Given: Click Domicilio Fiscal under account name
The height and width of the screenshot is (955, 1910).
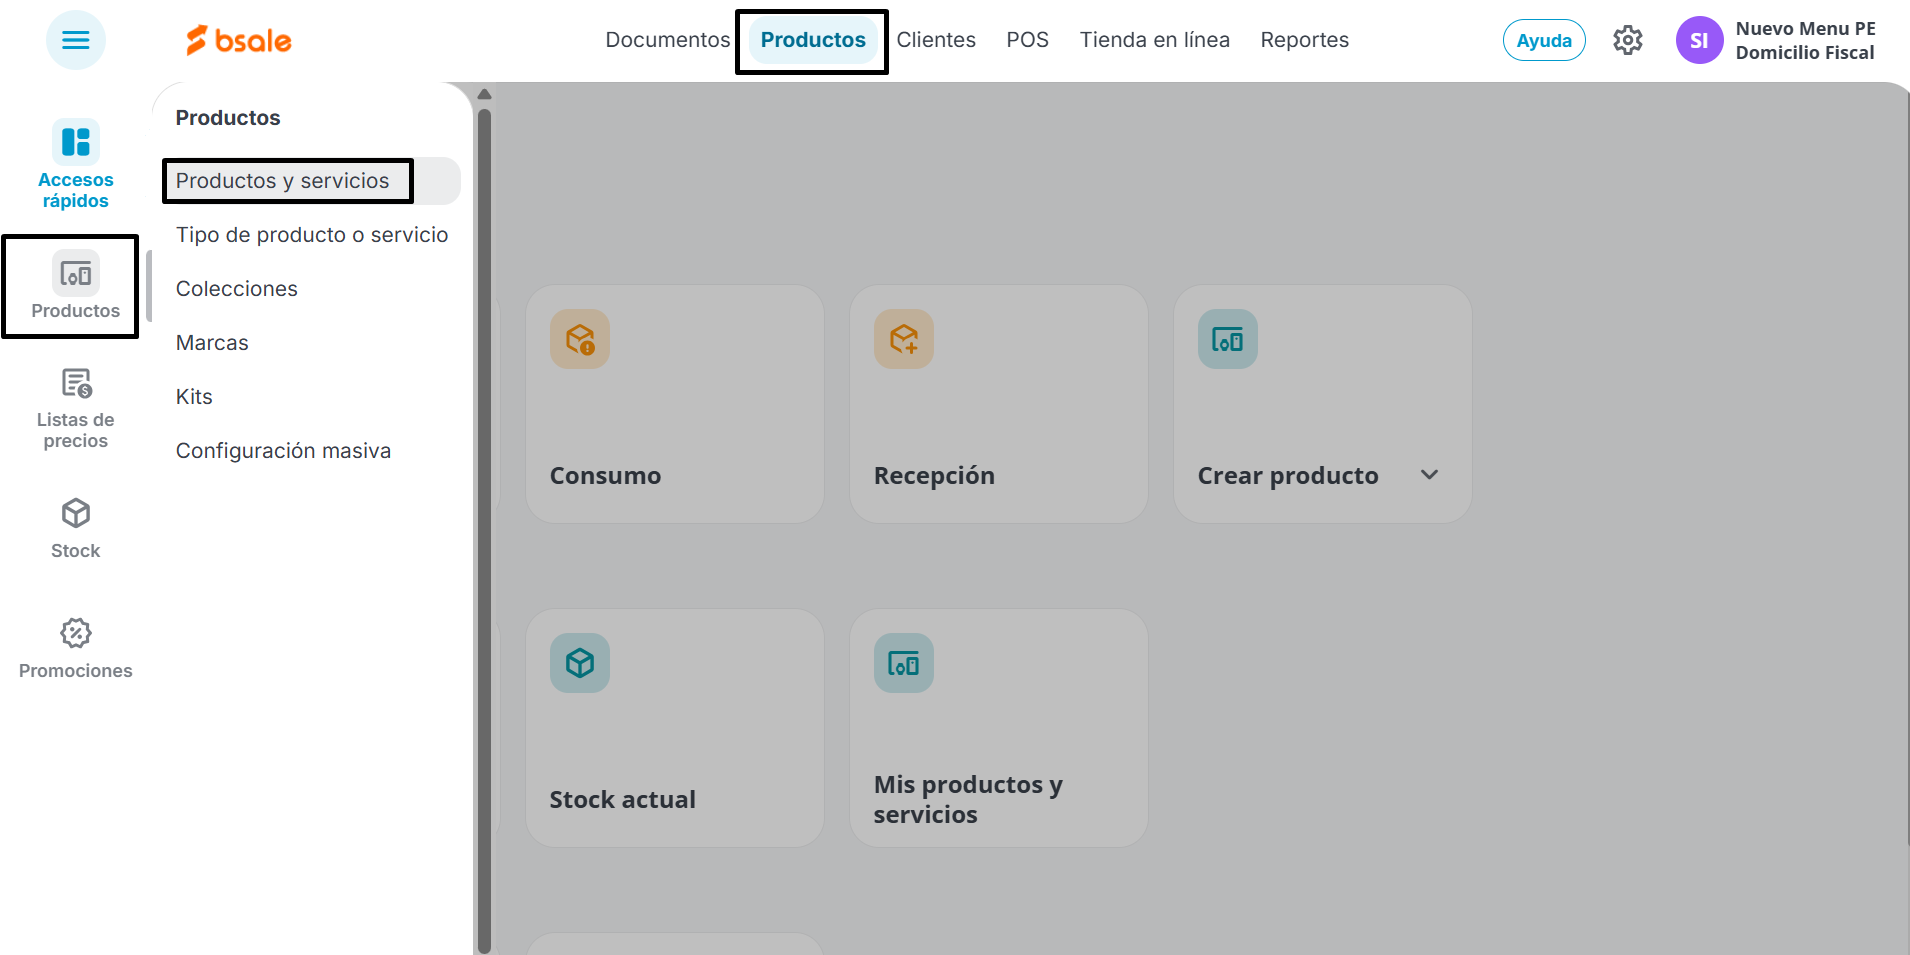Looking at the screenshot, I should (1805, 53).
